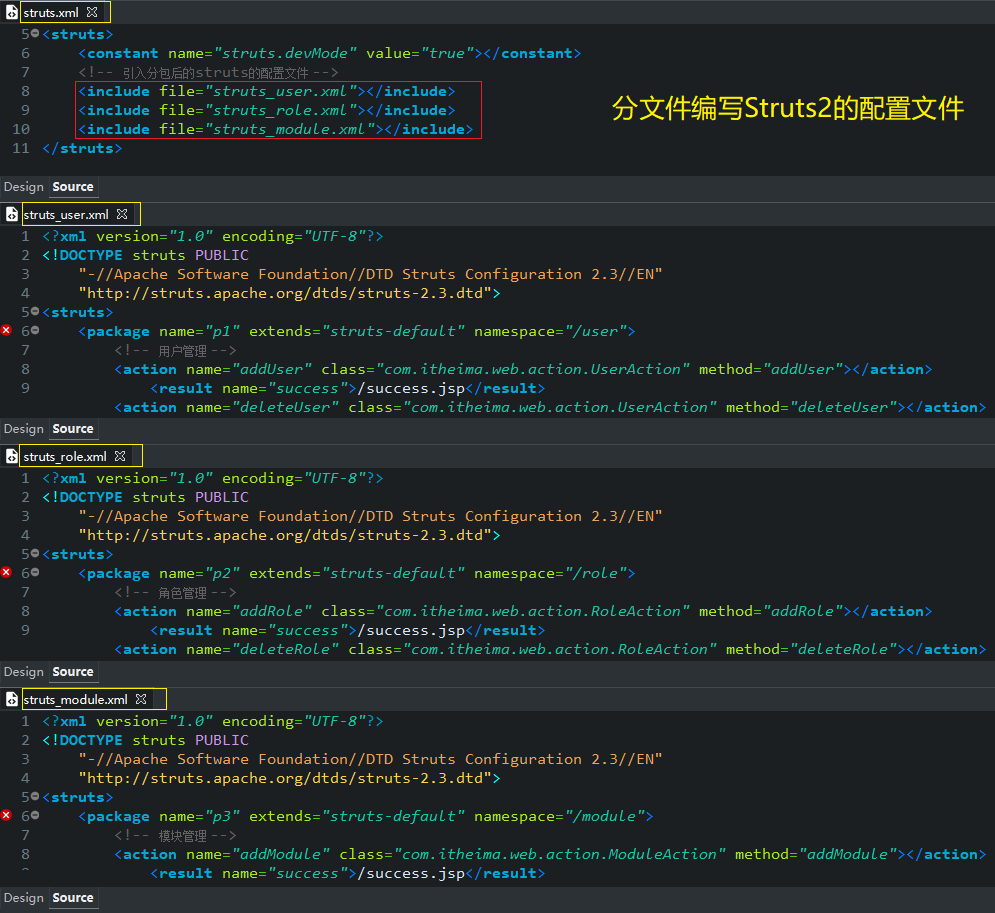This screenshot has width=995, height=913.
Task: Click the action name="addModule" line
Action: pyautogui.click(x=550, y=855)
